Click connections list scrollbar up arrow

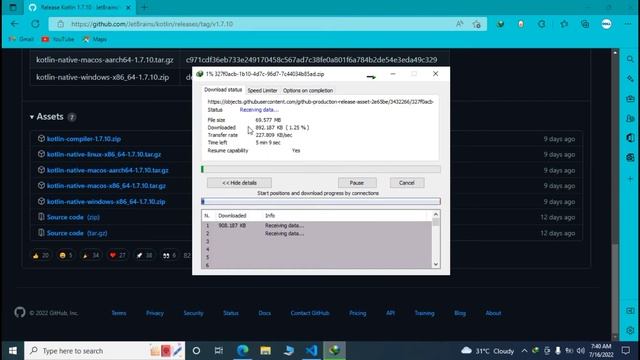tap(436, 214)
